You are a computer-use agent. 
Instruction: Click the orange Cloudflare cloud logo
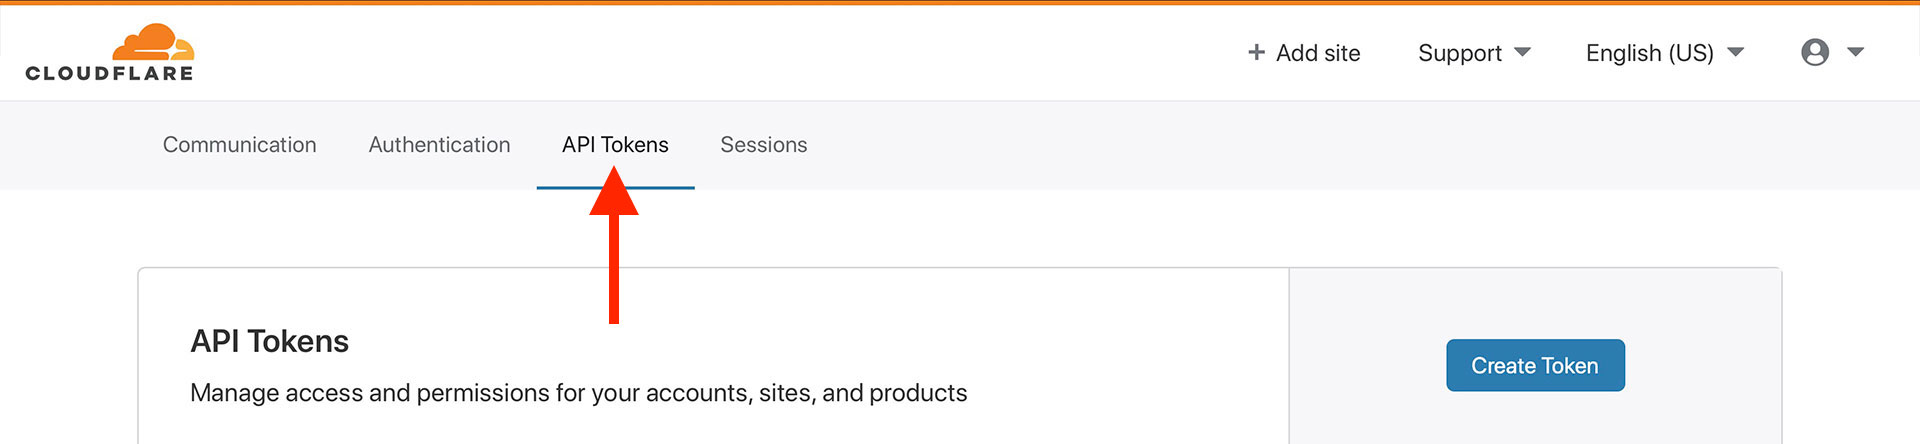point(153,43)
